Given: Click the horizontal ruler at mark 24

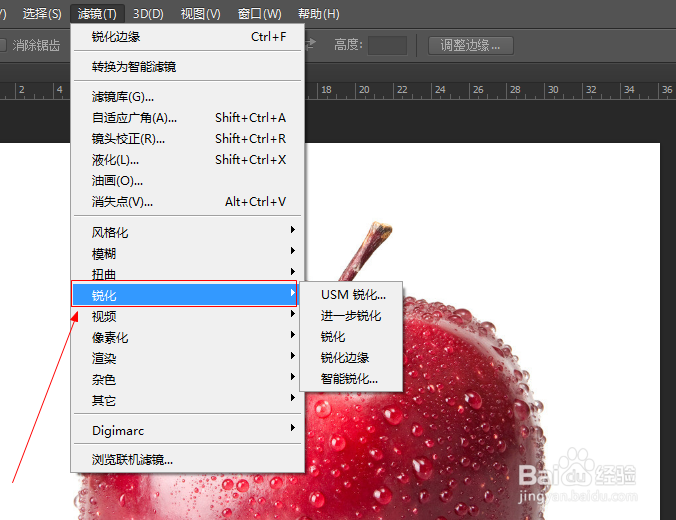Looking at the screenshot, I should [440, 91].
